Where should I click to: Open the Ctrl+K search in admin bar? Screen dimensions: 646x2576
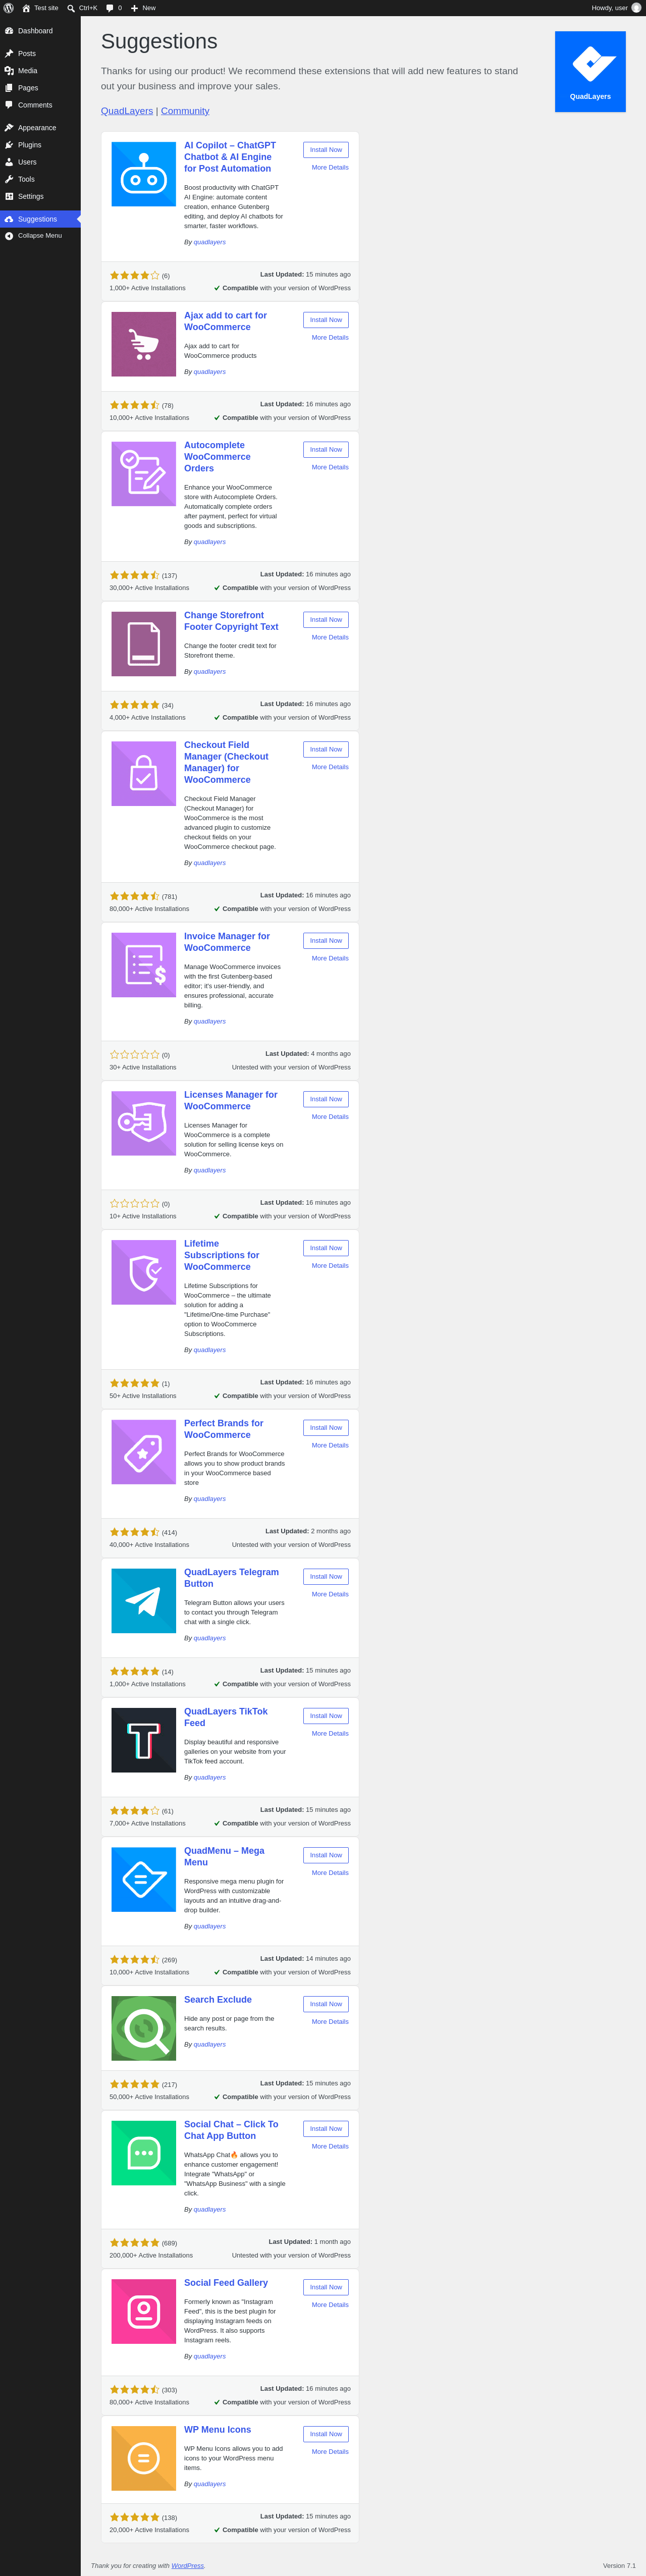pyautogui.click(x=82, y=8)
